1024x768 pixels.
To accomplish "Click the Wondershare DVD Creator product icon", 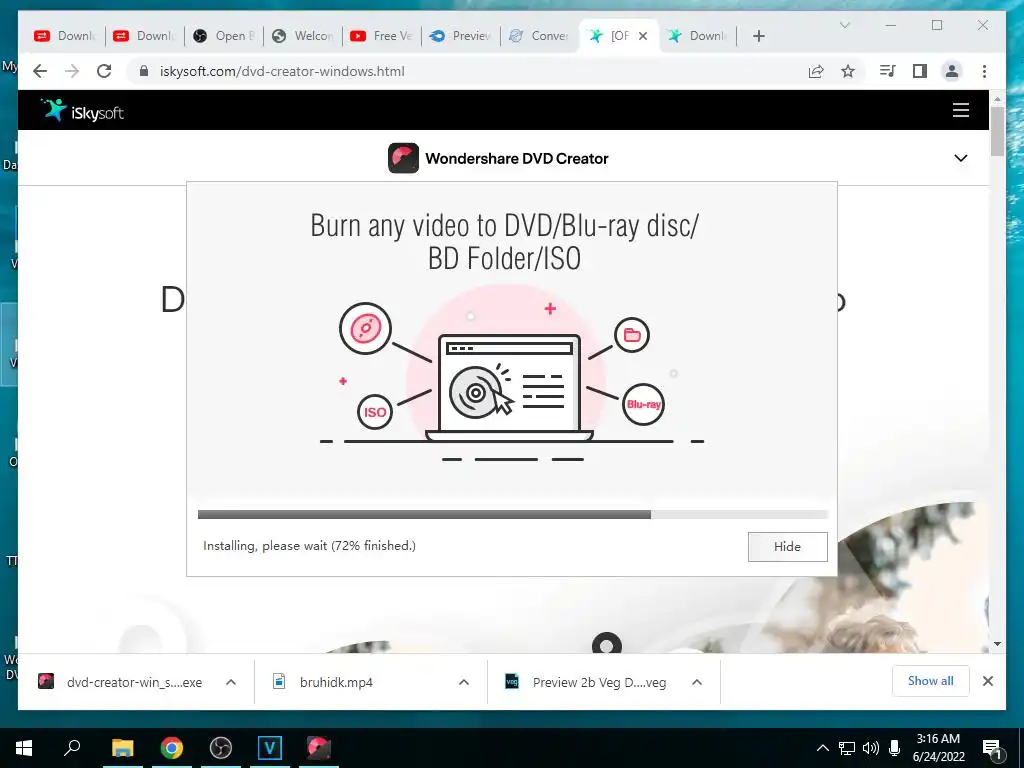I will [403, 158].
